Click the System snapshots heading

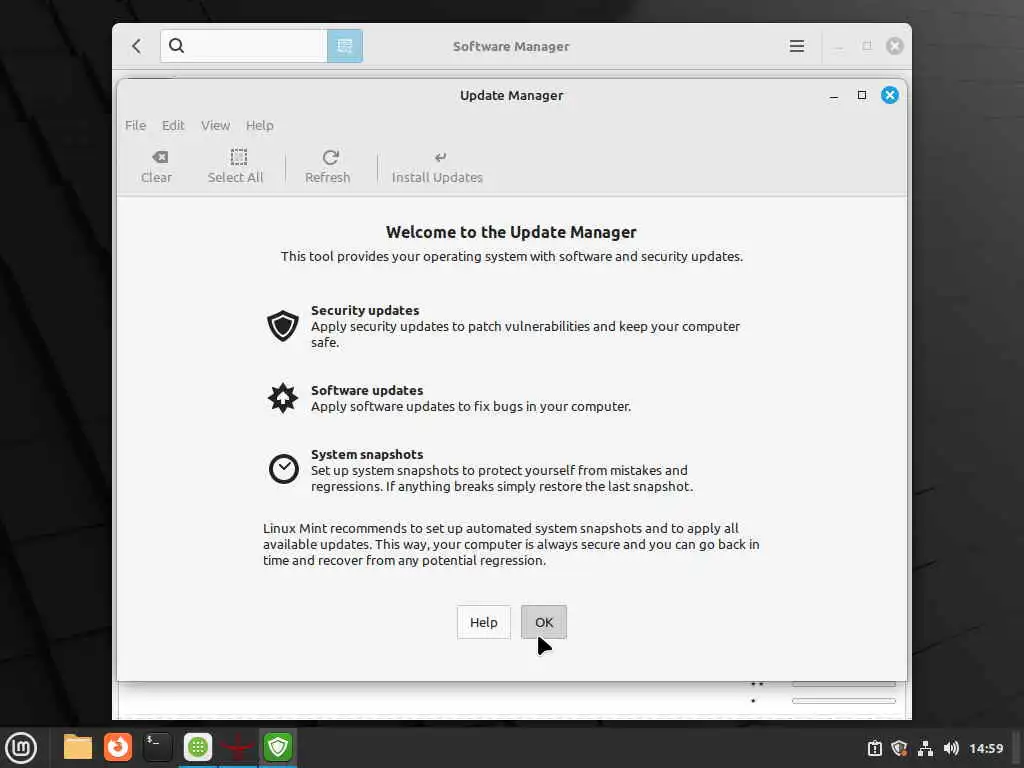[367, 454]
